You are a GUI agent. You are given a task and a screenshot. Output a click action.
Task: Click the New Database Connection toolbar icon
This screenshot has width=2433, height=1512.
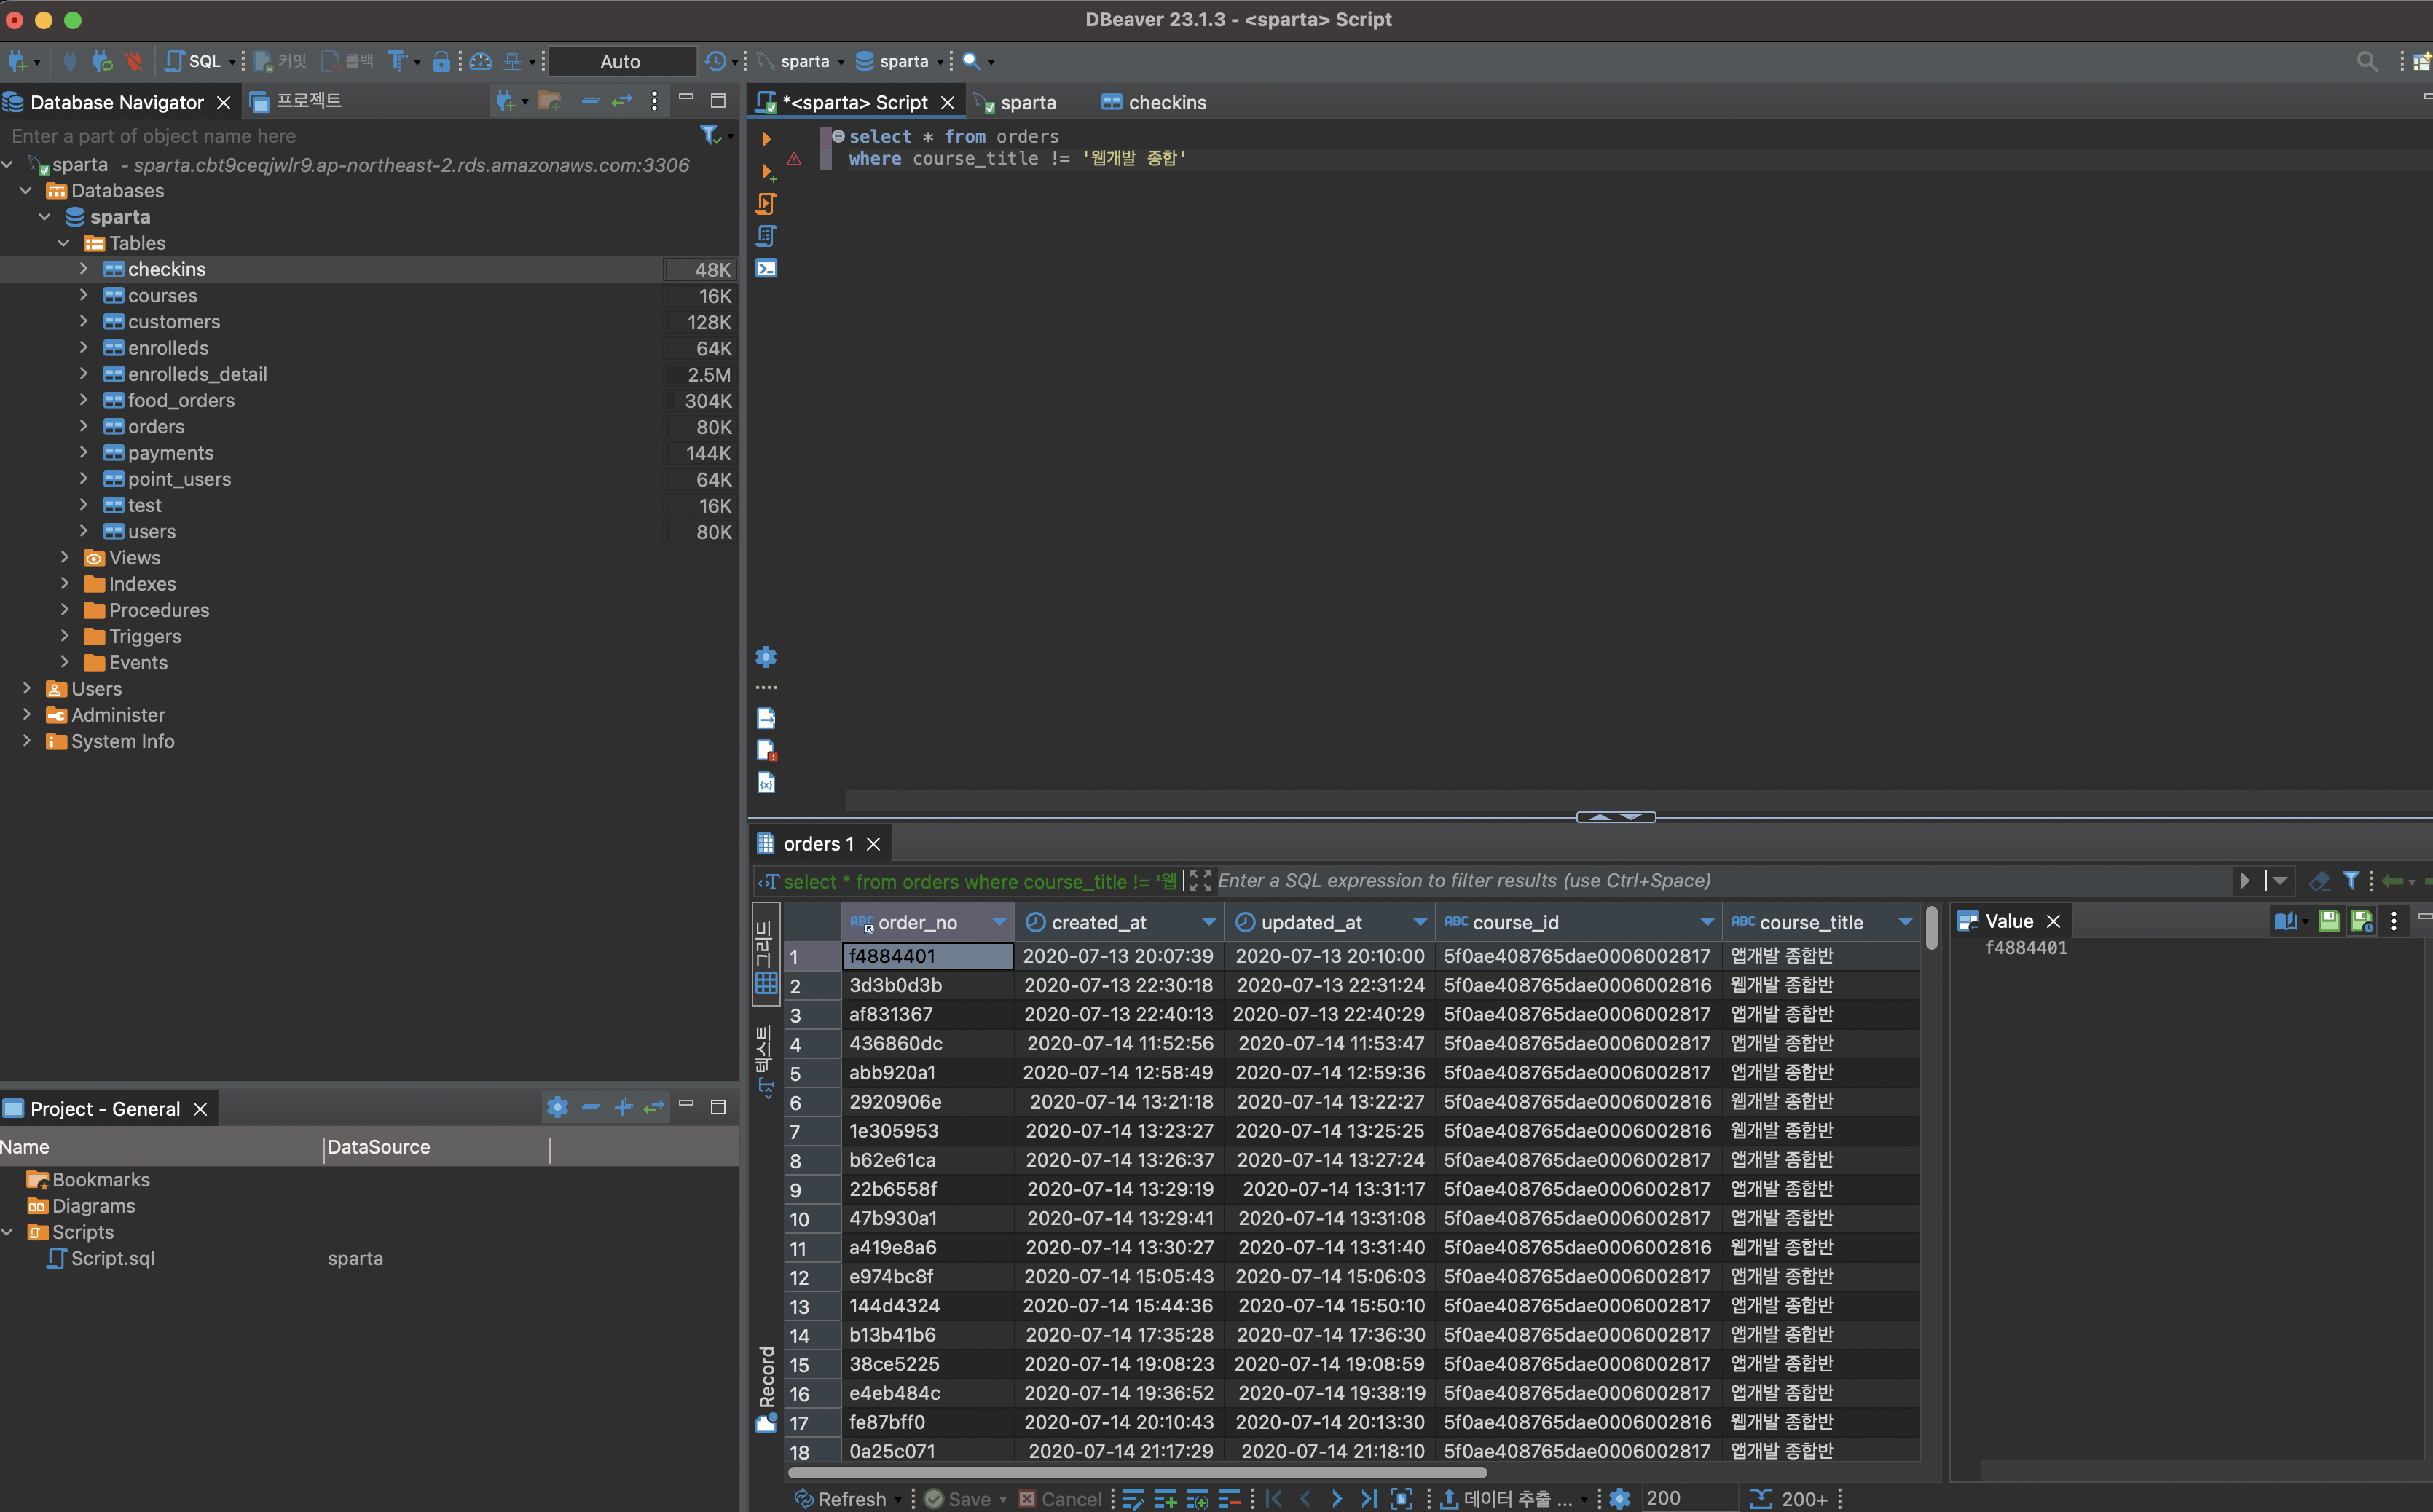click(x=17, y=61)
